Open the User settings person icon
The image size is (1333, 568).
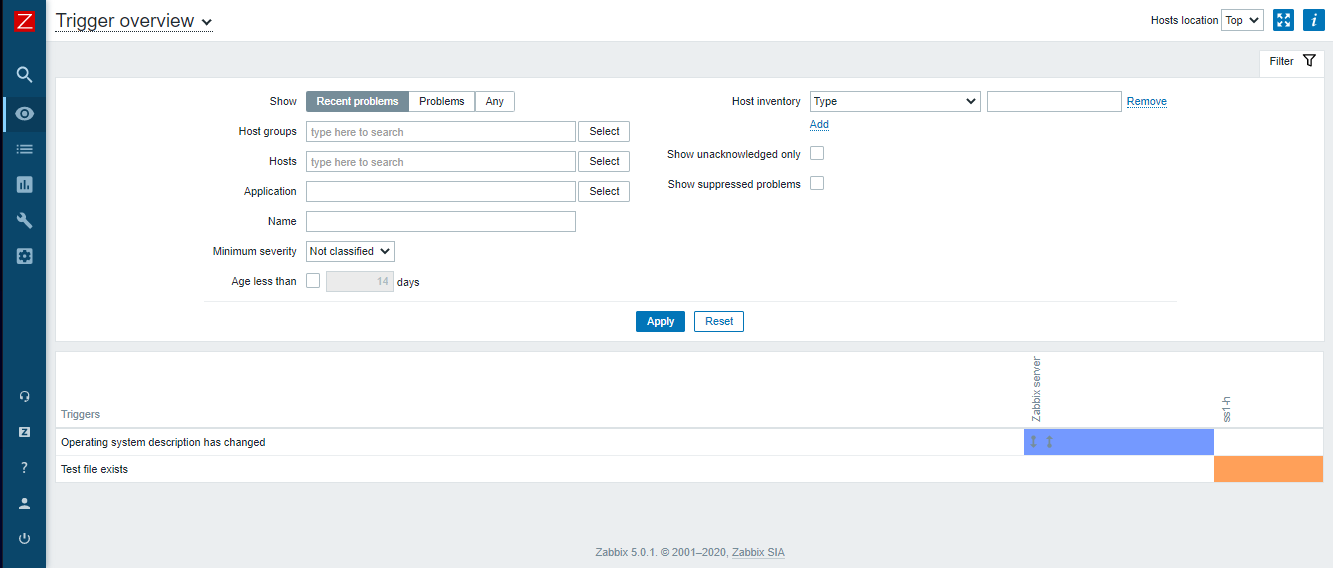pyautogui.click(x=25, y=503)
